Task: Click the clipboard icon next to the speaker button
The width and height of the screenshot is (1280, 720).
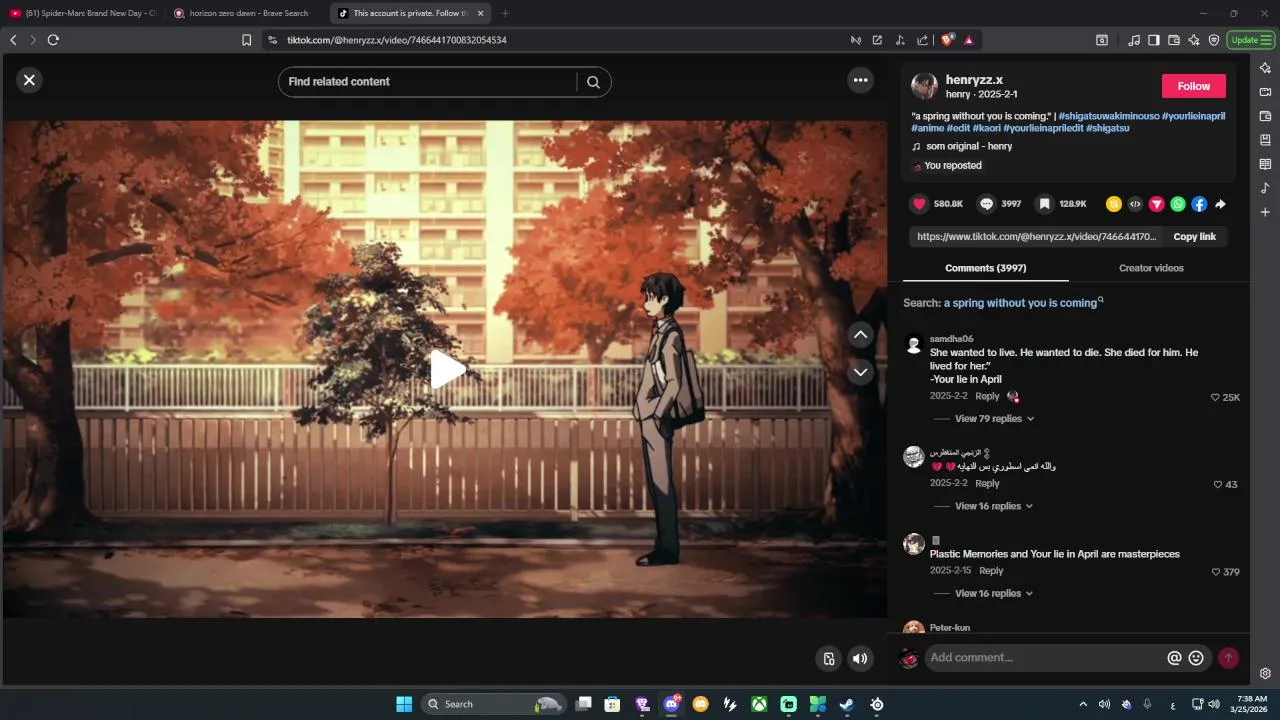Action: pyautogui.click(x=828, y=658)
